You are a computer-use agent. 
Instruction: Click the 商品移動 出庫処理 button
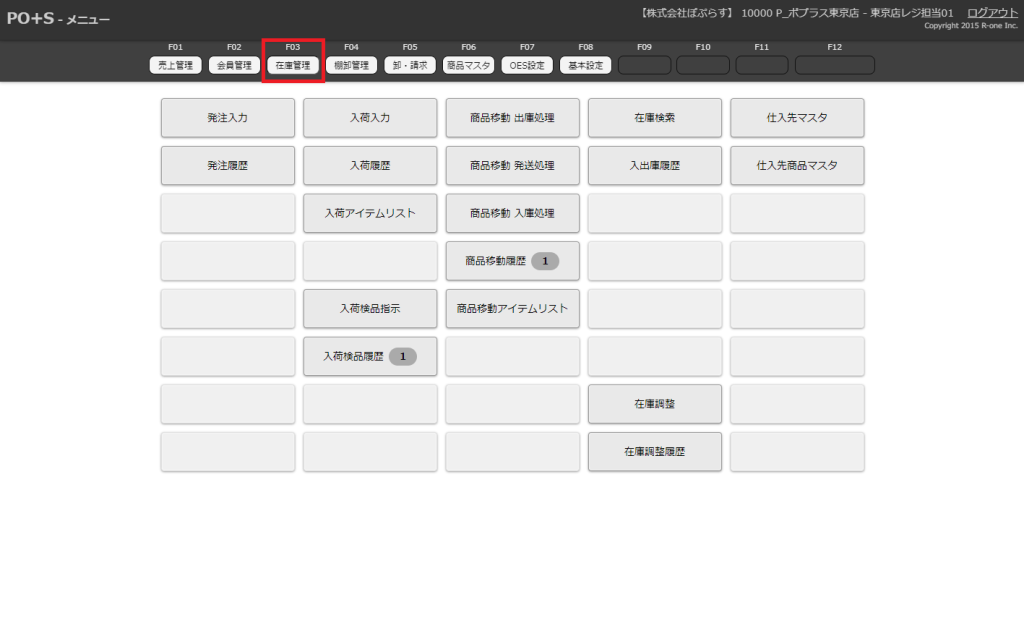coord(512,118)
